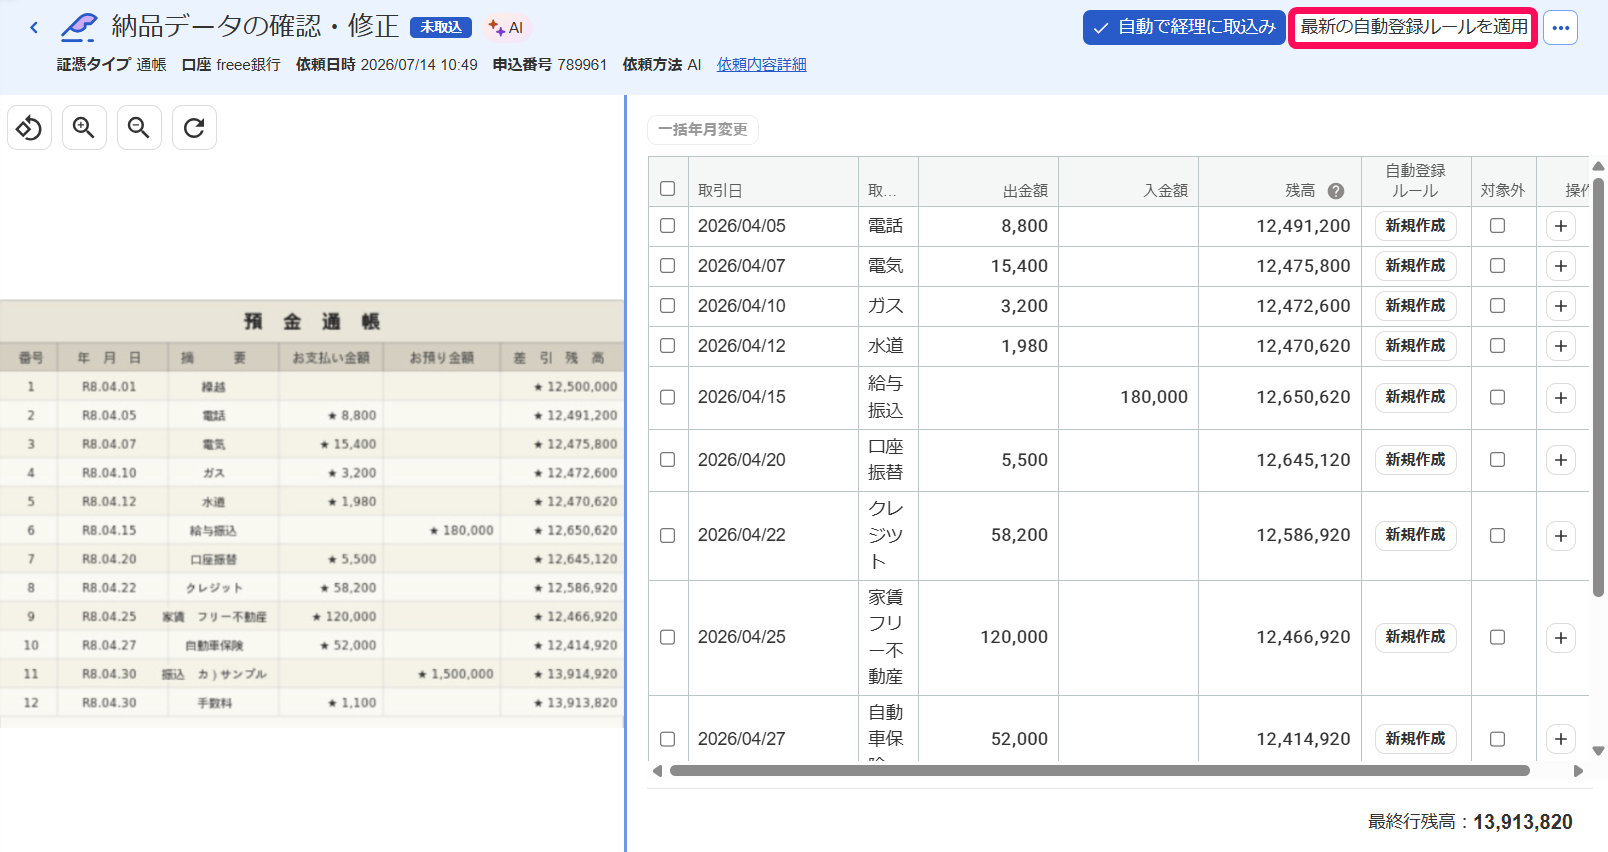Rotate the document image counterclockwise
Viewport: 1608px width, 852px height.
click(29, 128)
